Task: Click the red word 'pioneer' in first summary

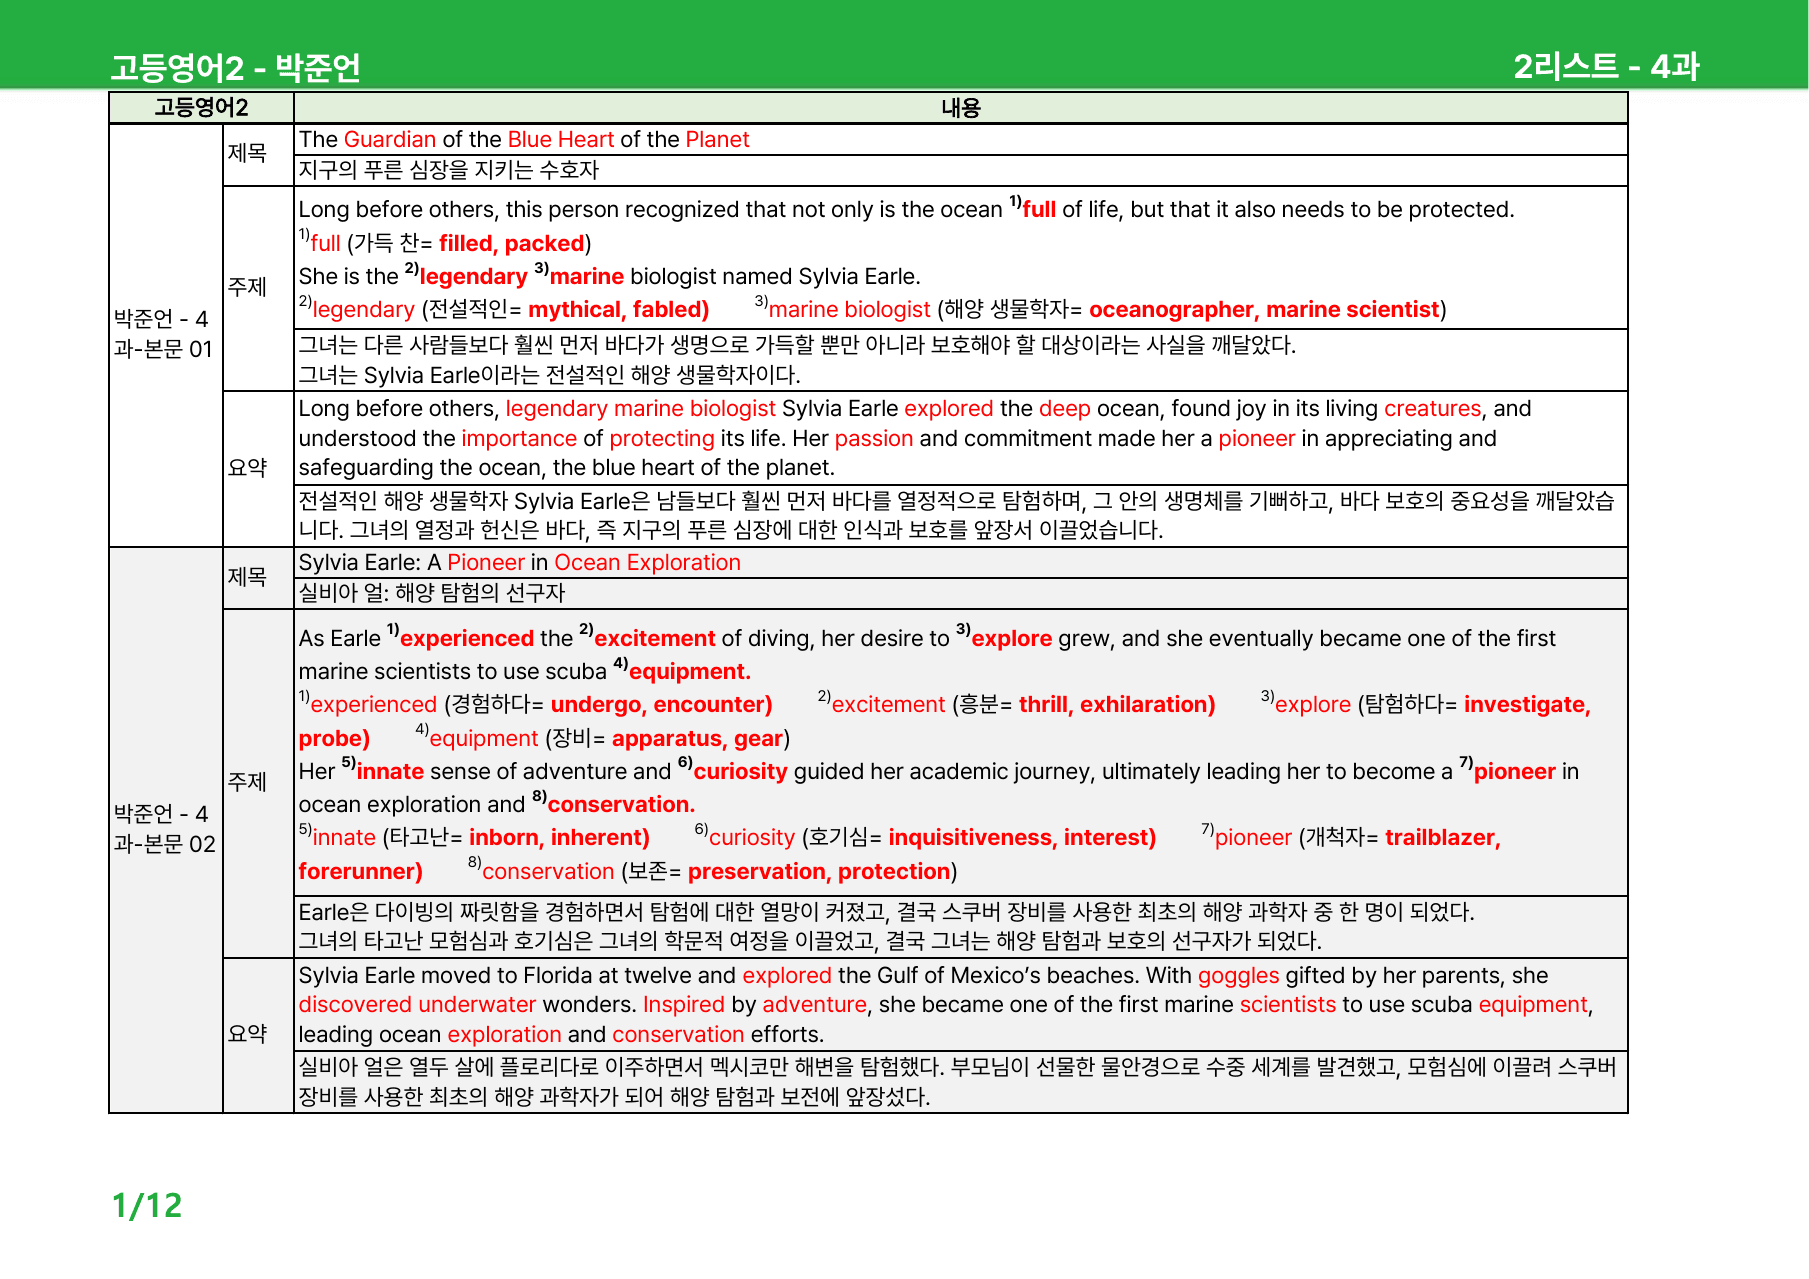Action: coord(1256,438)
